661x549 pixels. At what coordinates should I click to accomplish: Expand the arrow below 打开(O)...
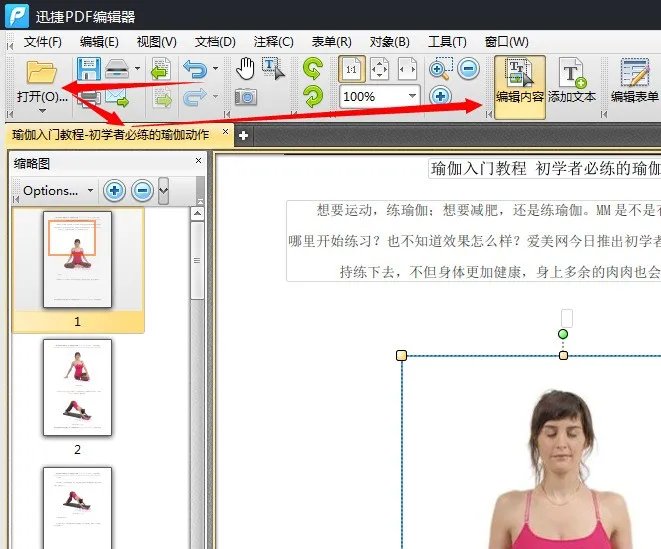(x=42, y=111)
